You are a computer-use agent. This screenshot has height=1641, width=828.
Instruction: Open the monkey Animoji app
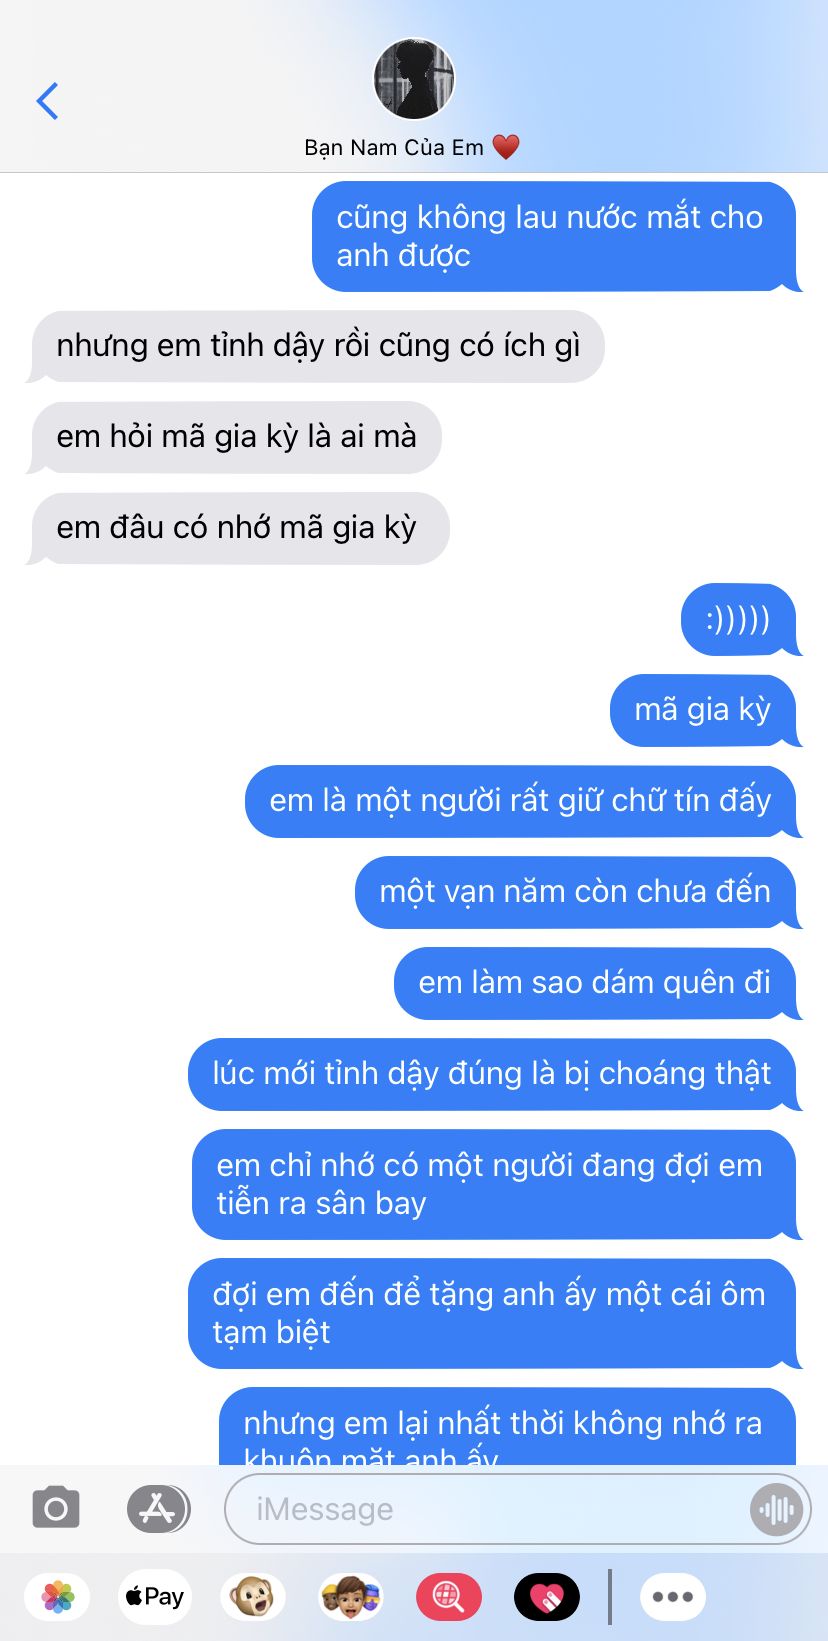pyautogui.click(x=252, y=1597)
